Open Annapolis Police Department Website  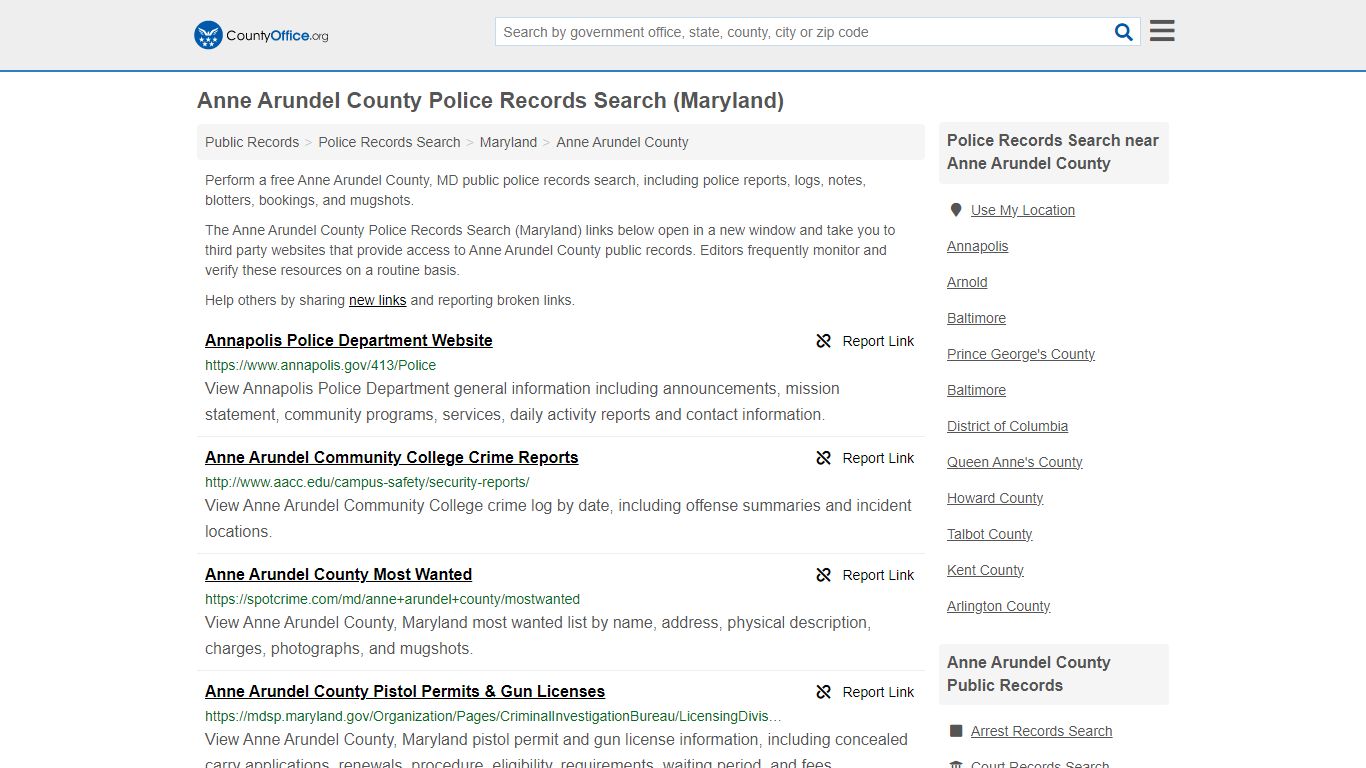[x=349, y=340]
